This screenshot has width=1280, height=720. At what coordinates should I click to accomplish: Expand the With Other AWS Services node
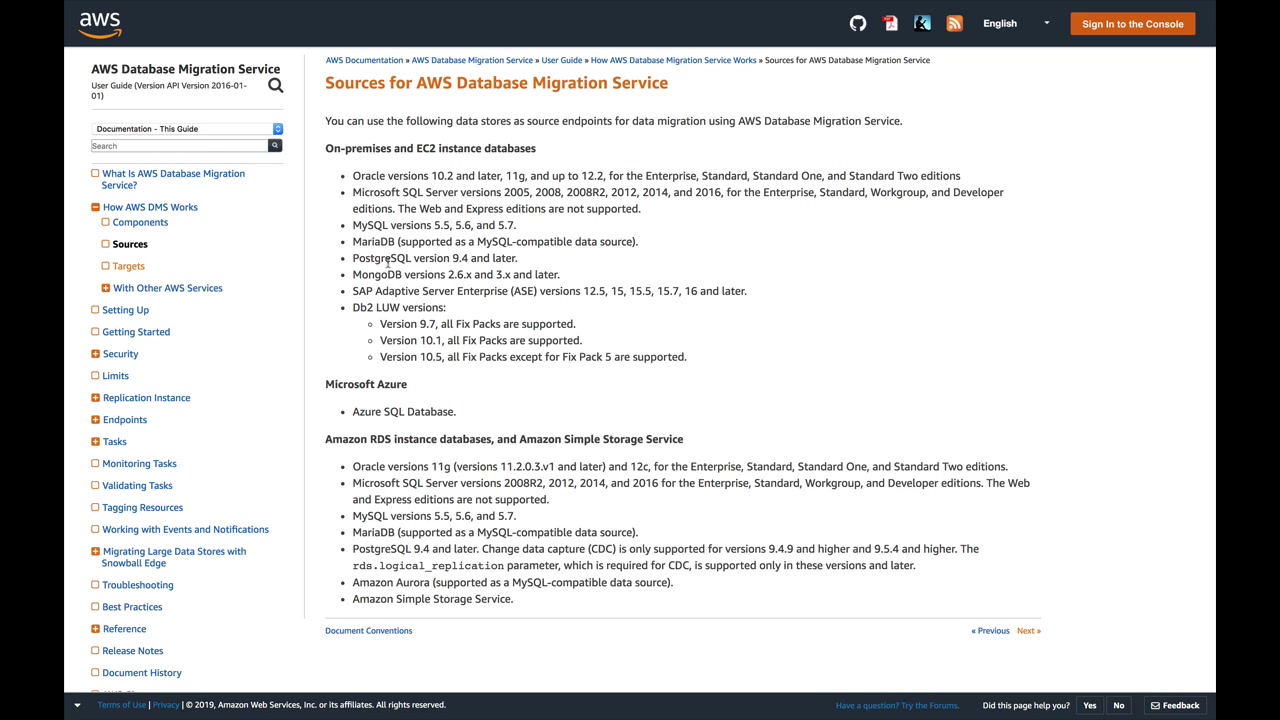[105, 288]
